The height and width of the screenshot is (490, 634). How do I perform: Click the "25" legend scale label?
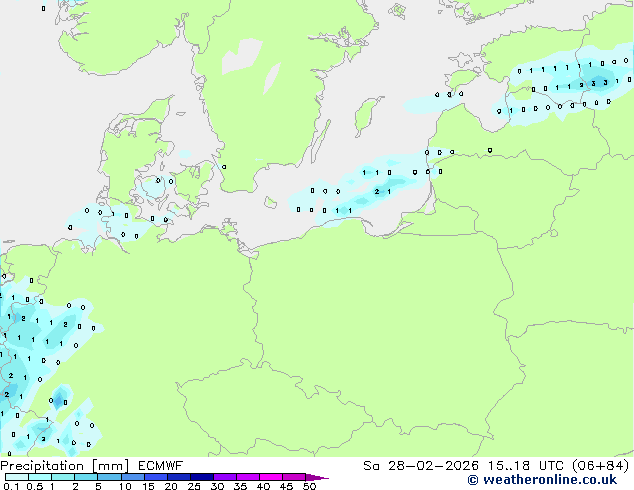[x=194, y=486]
